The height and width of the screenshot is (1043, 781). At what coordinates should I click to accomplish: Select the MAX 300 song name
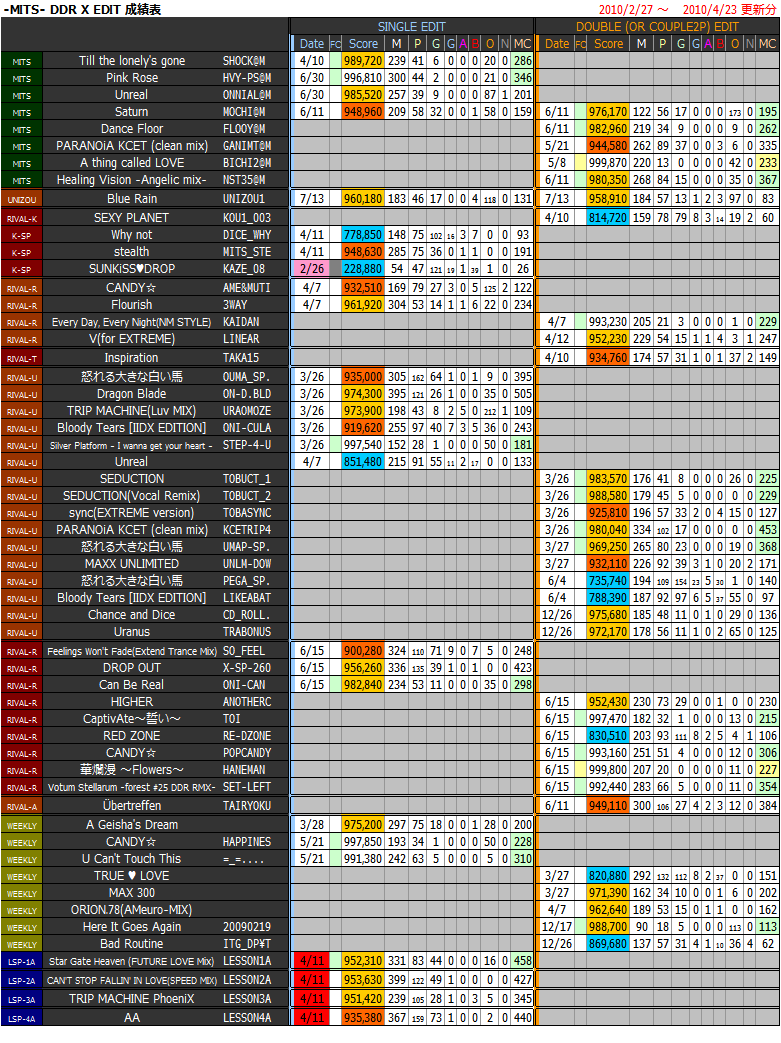[132, 893]
